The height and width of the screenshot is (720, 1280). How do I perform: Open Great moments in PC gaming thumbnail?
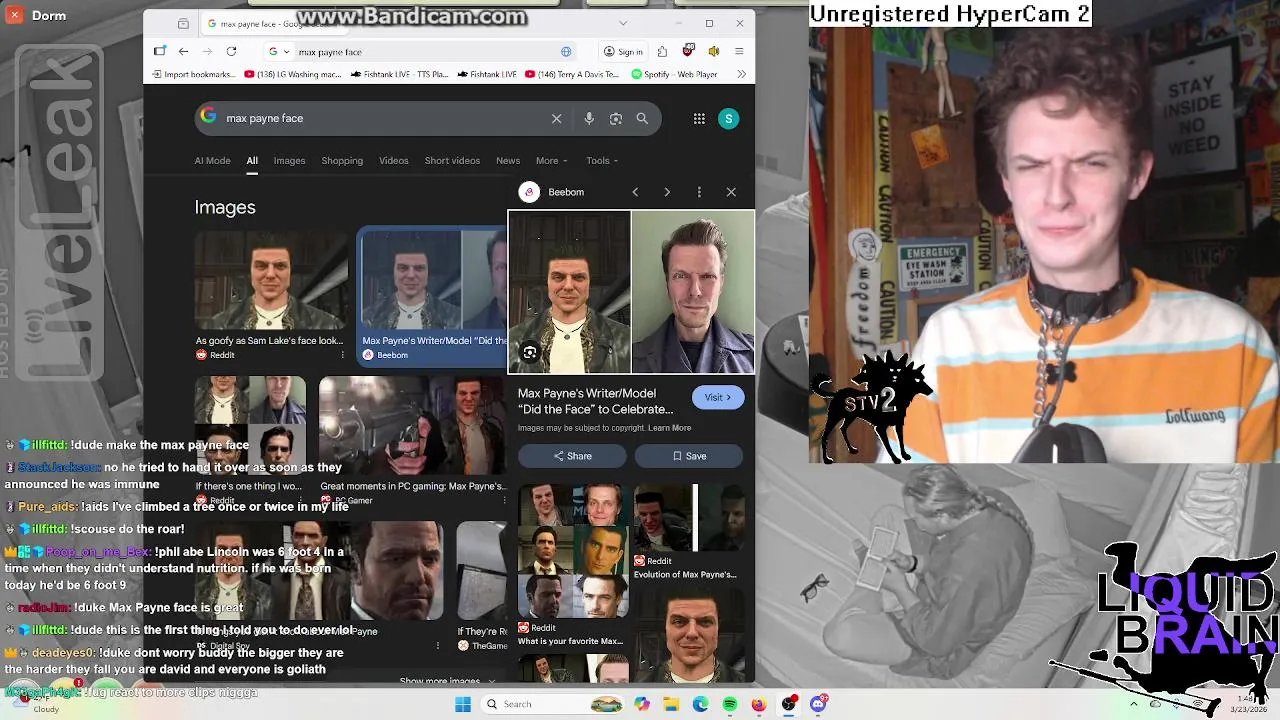[x=412, y=425]
